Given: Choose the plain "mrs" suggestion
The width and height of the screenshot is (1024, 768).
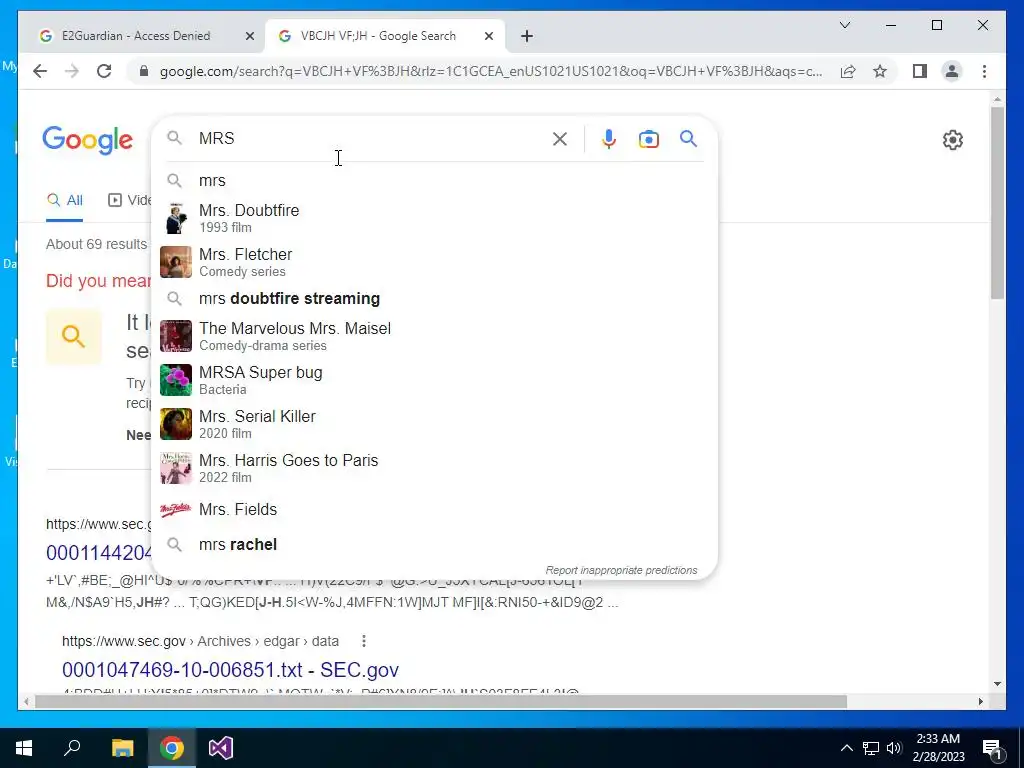Looking at the screenshot, I should click(434, 180).
